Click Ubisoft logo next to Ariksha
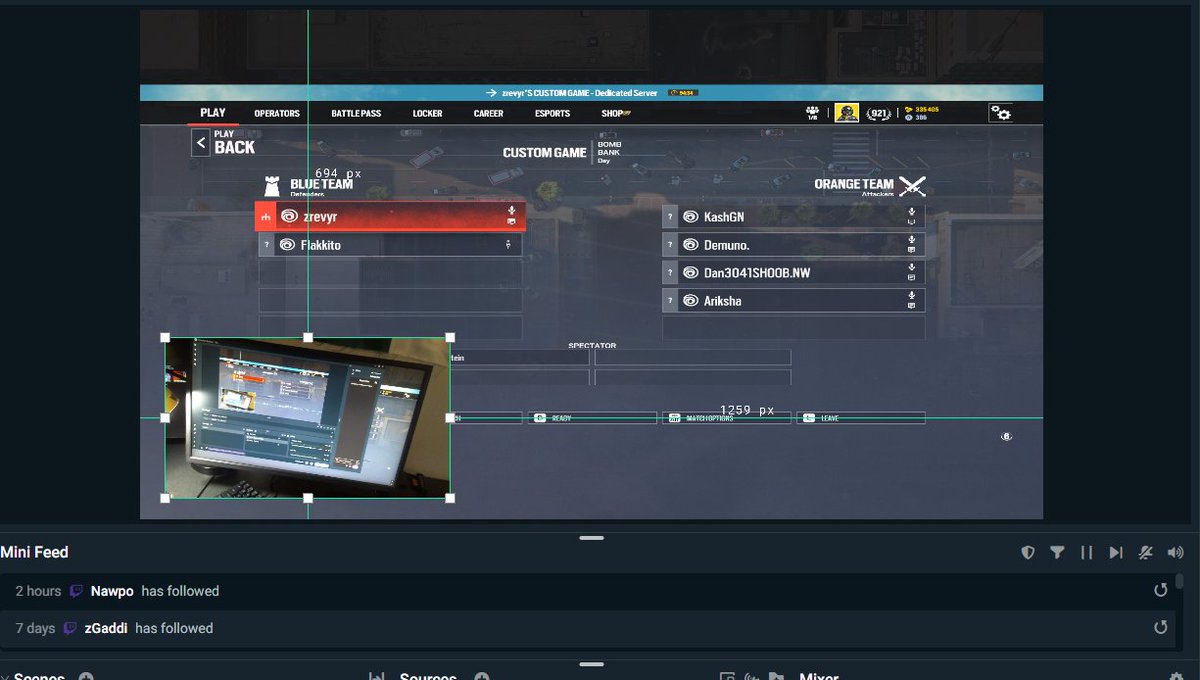Viewport: 1200px width, 680px height. click(690, 301)
